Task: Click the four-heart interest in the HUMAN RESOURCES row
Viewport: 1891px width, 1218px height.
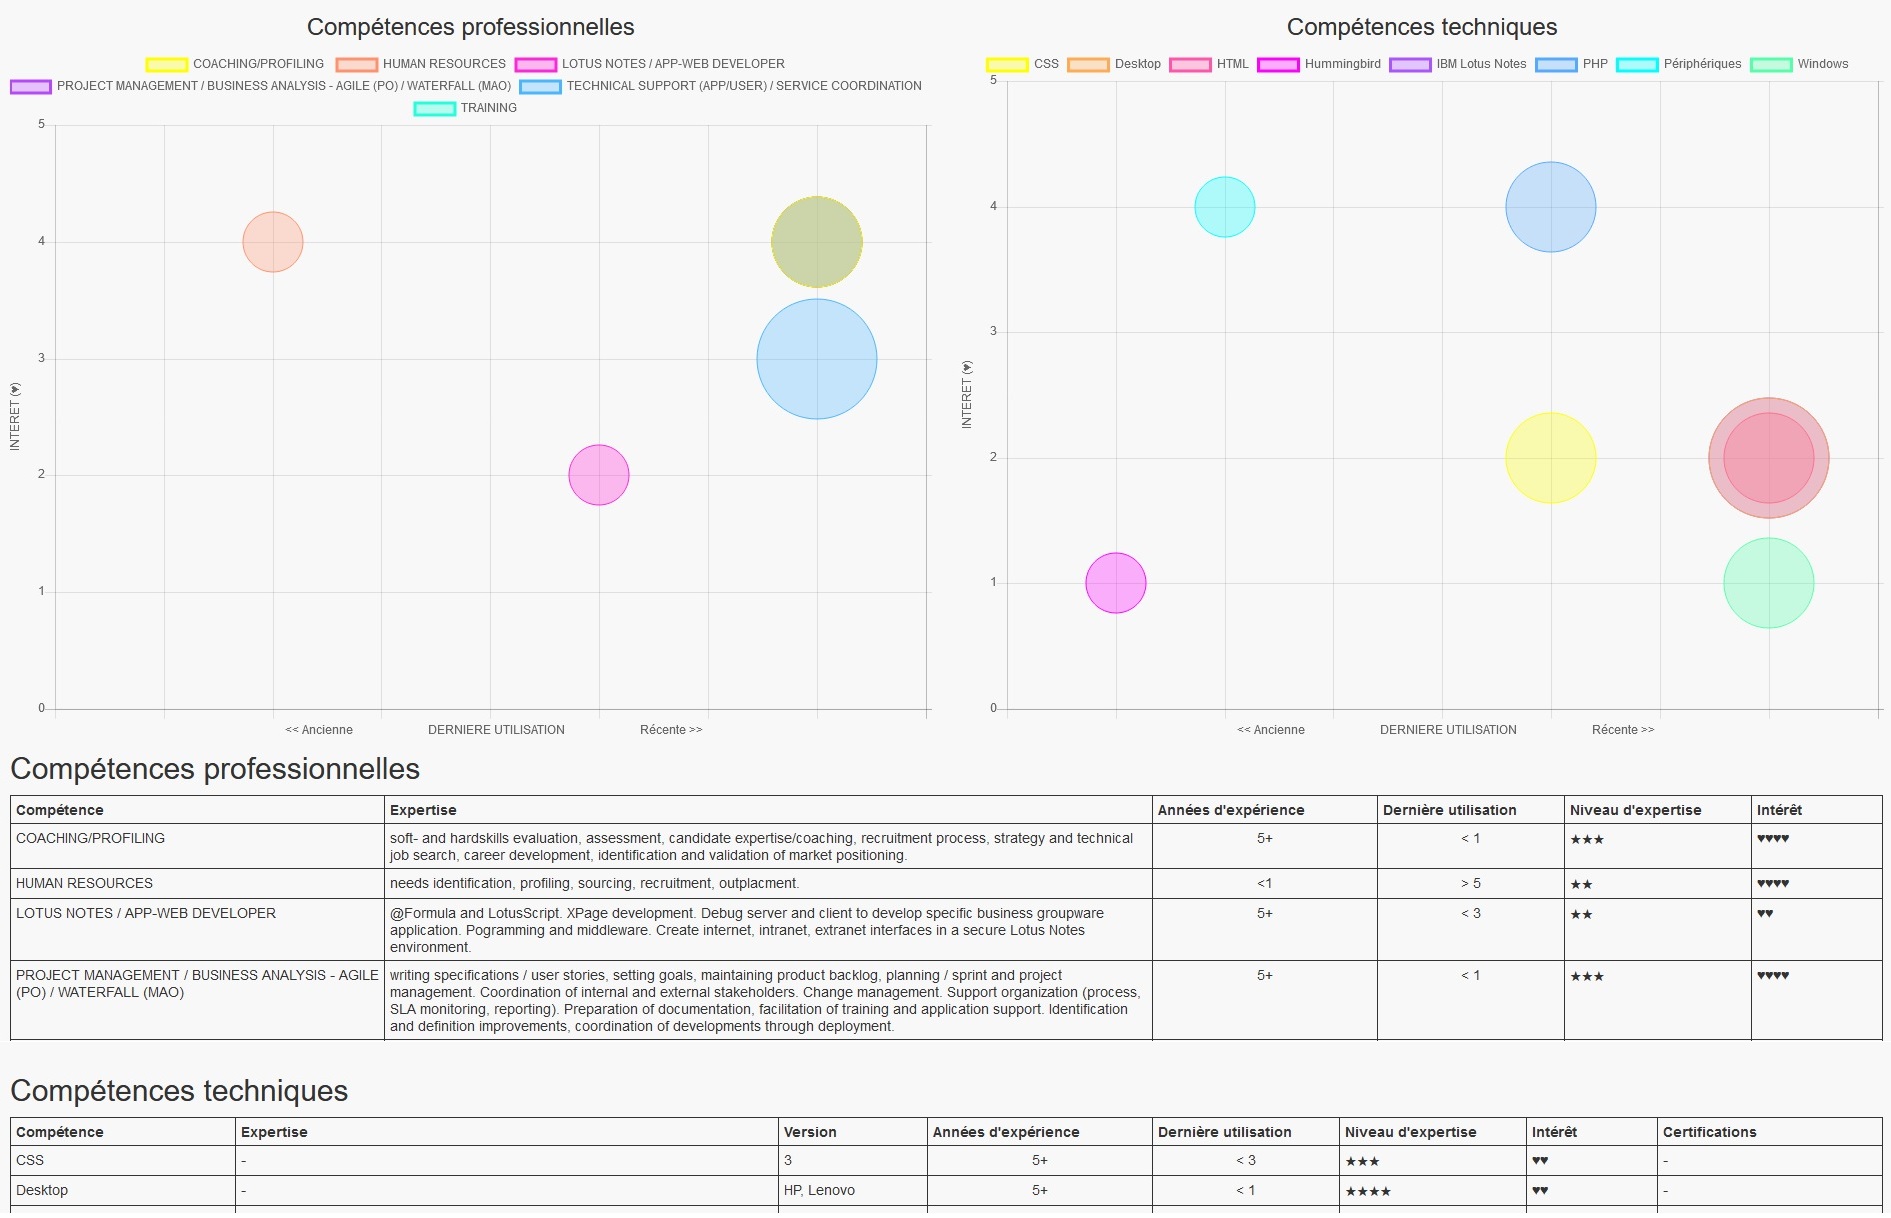Action: point(1773,884)
